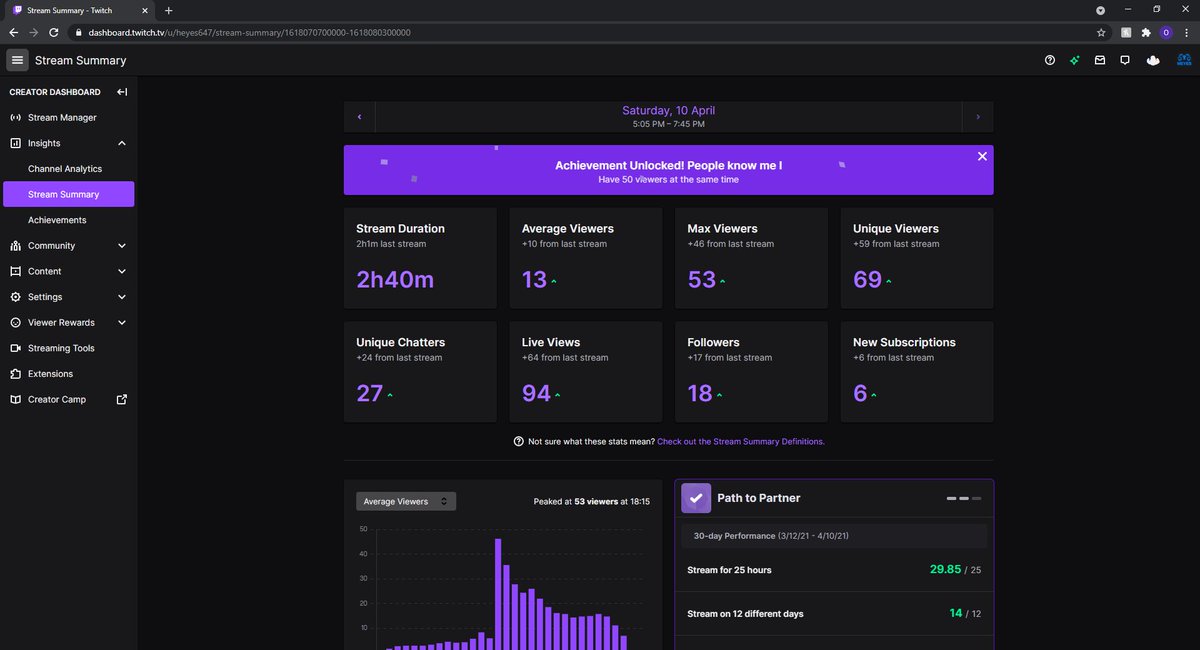Viewport: 1200px width, 650px height.
Task: Open the Chrome profile avatar
Action: pos(1166,32)
